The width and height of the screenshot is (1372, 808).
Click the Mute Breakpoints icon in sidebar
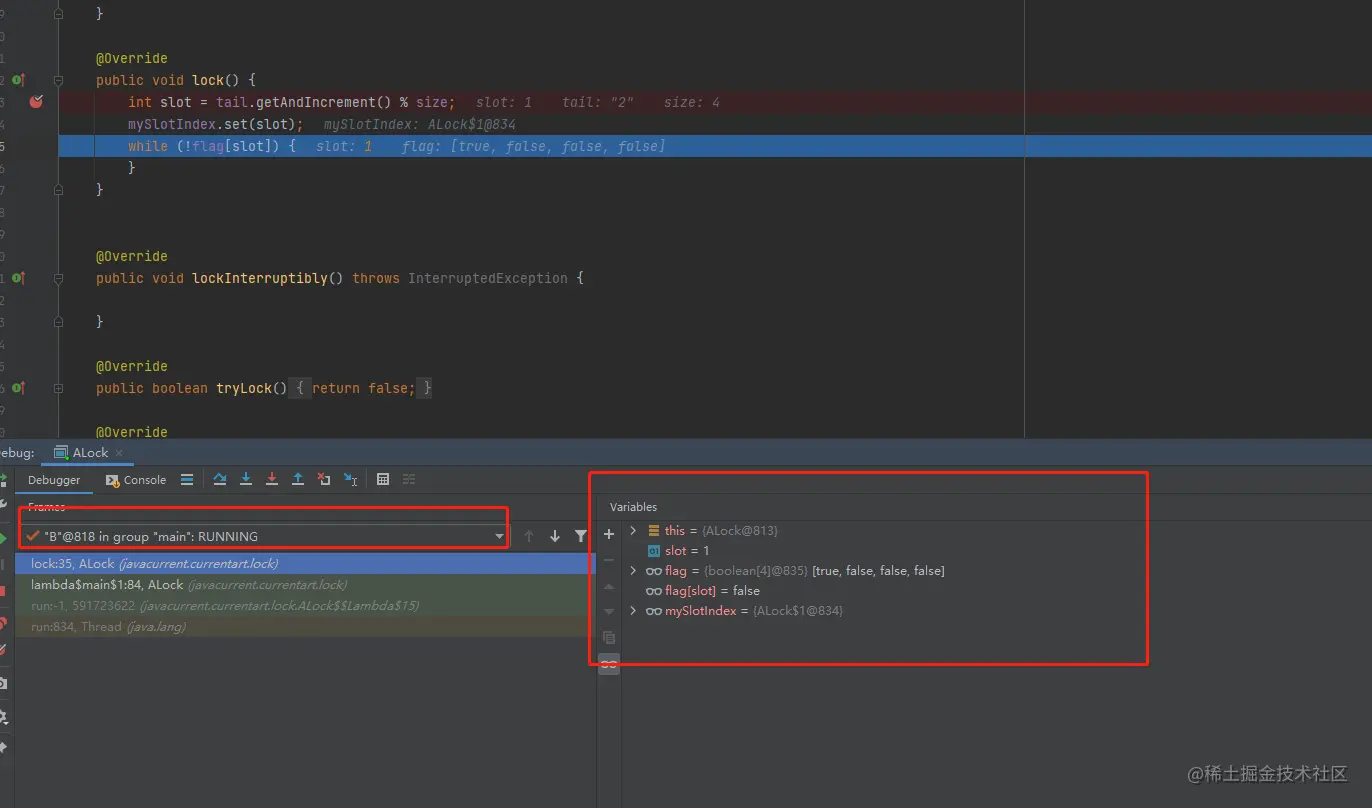(x=3, y=649)
